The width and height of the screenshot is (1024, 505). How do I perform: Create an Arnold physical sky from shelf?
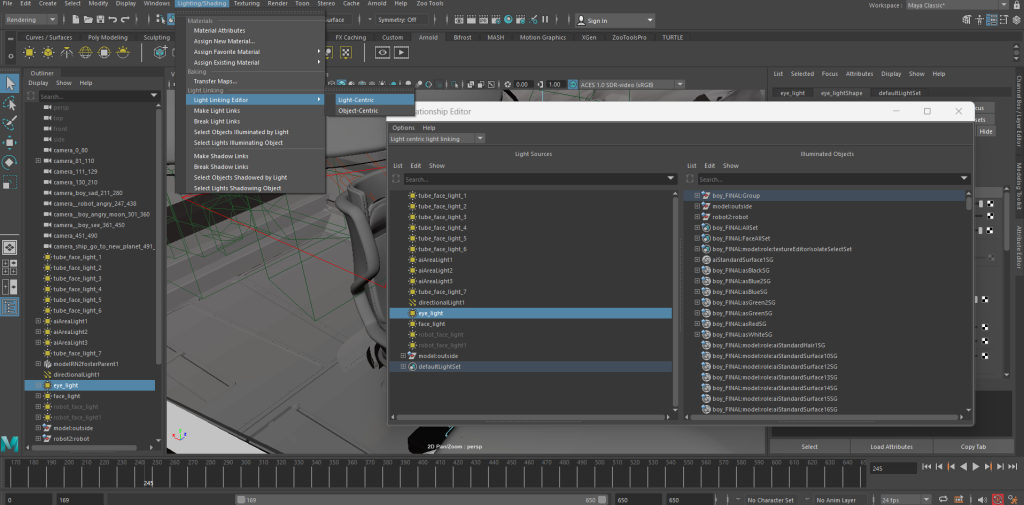[123, 52]
